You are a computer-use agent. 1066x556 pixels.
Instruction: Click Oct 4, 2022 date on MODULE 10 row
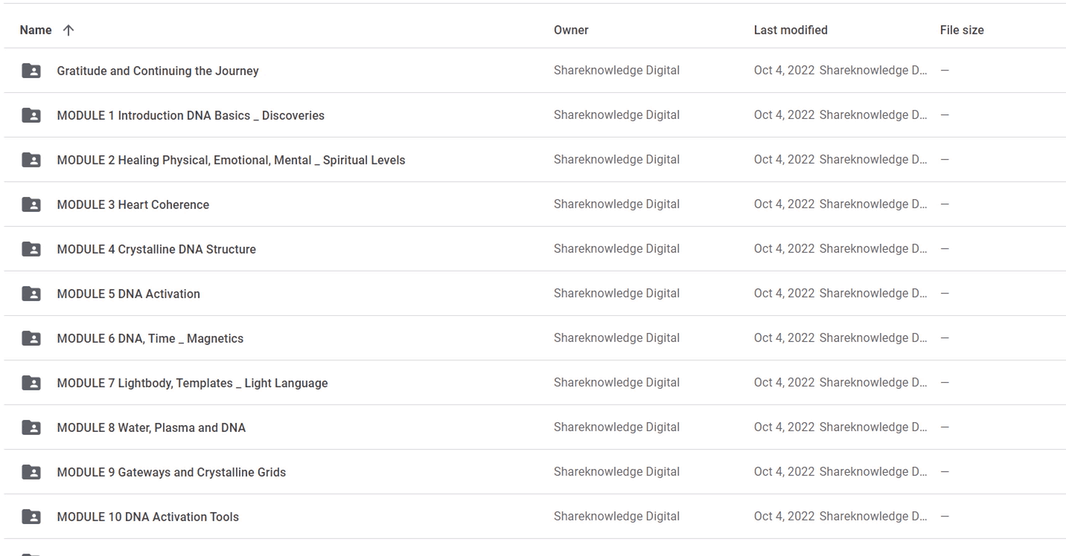[x=784, y=516]
